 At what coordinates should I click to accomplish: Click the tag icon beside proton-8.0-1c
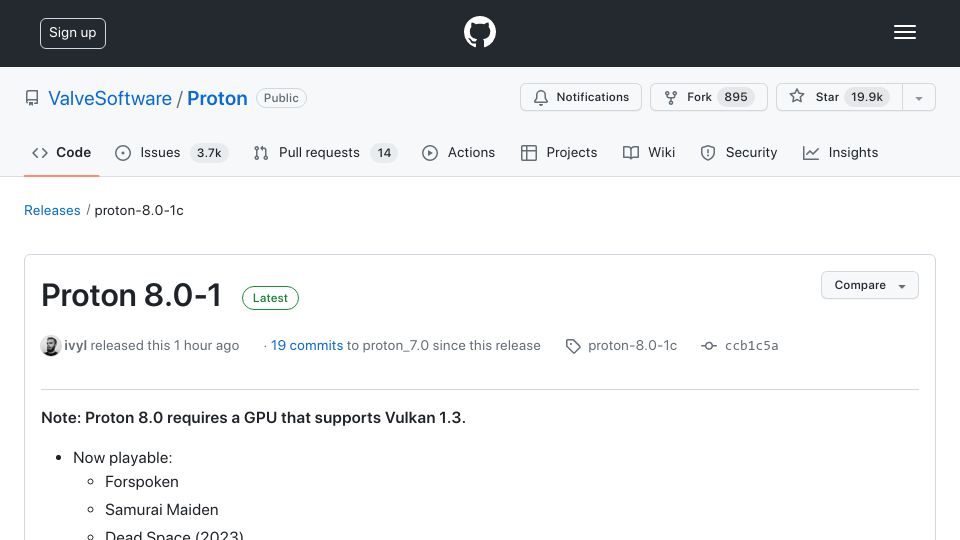click(573, 347)
